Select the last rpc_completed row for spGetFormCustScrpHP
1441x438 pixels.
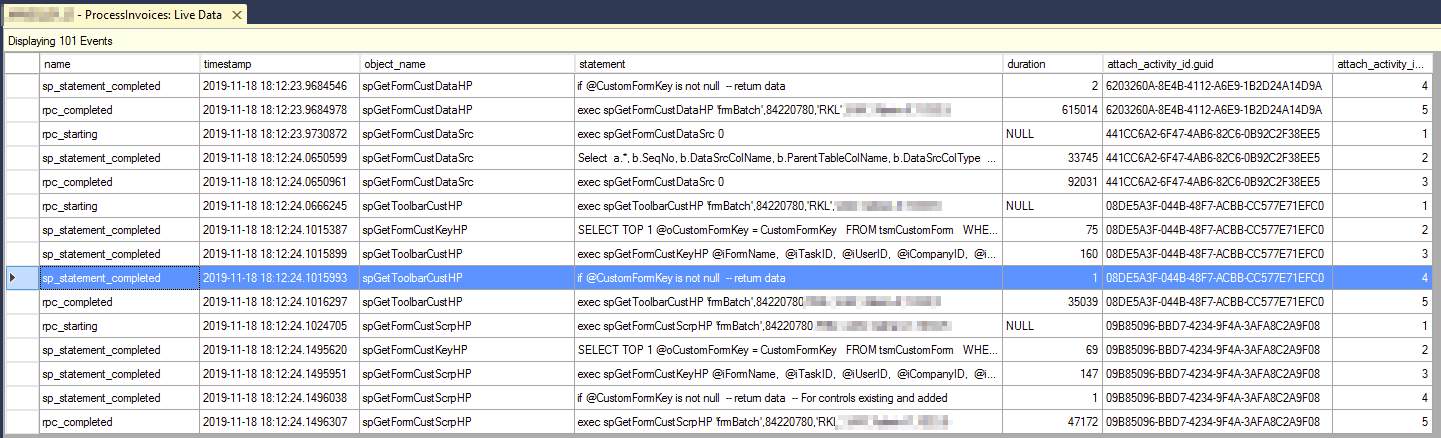pyautogui.click(x=118, y=422)
